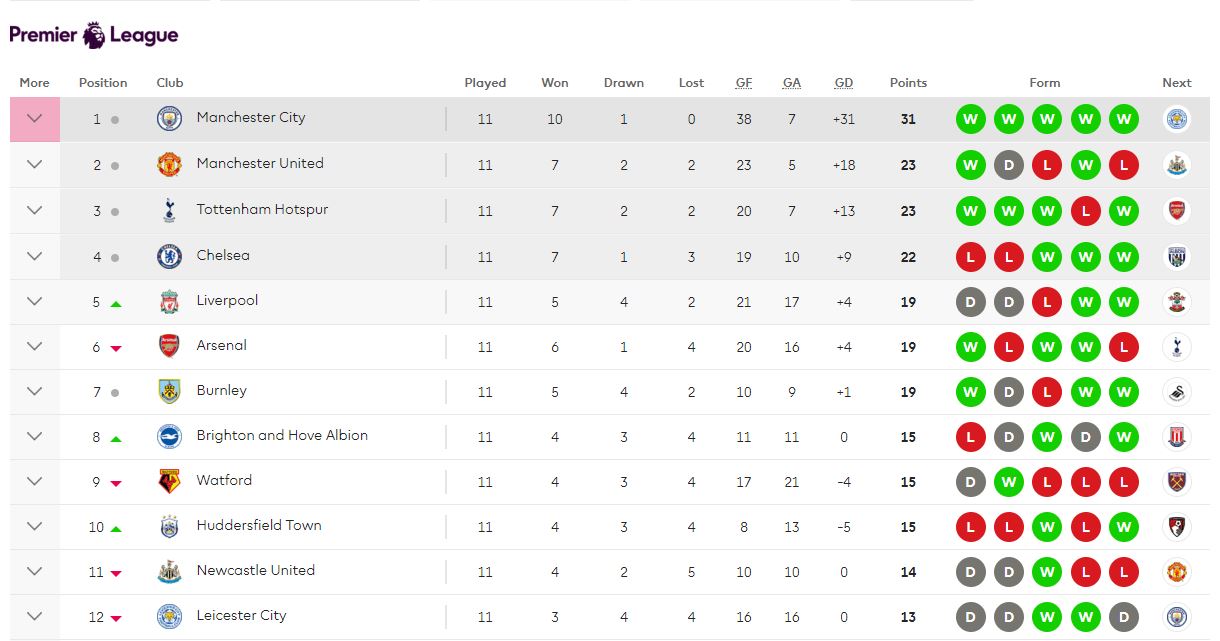Click the Manchester City club crest

pos(169,118)
